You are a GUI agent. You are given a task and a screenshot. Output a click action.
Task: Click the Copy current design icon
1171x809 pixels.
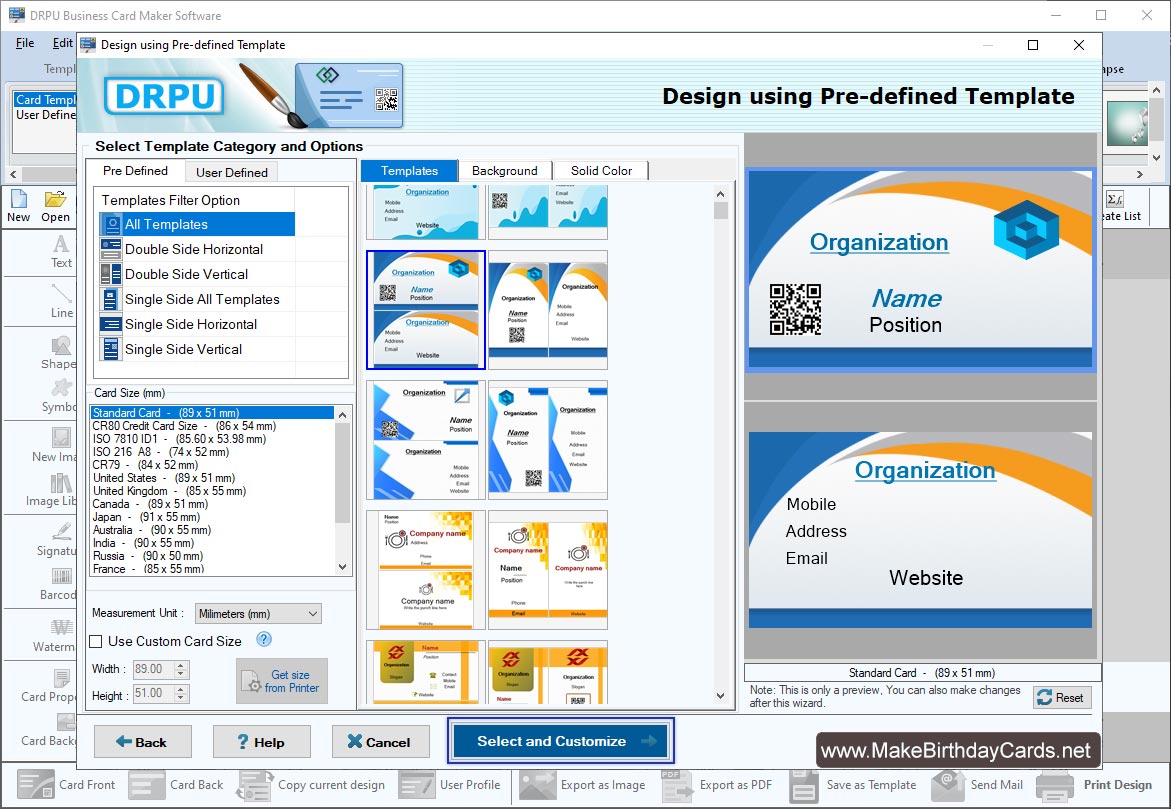(x=255, y=785)
